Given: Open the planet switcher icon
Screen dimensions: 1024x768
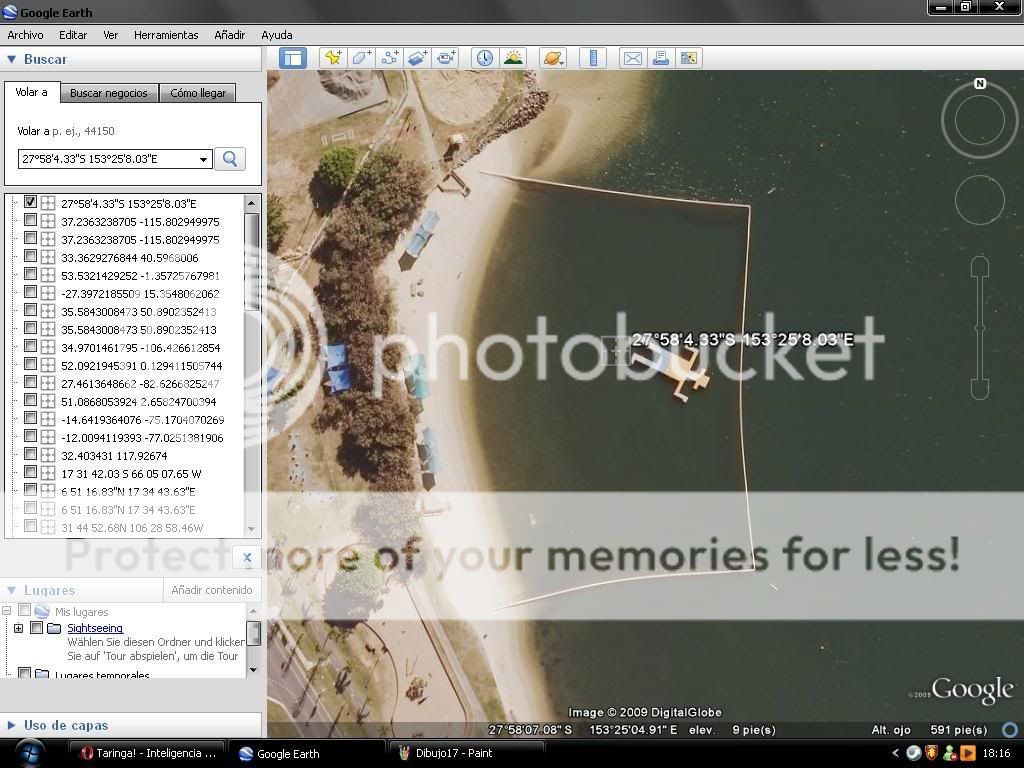Looking at the screenshot, I should coord(552,58).
